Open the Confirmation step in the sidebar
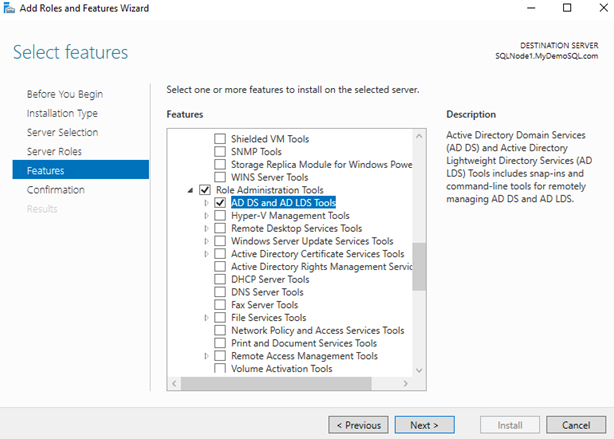This screenshot has width=614, height=439. (55, 189)
